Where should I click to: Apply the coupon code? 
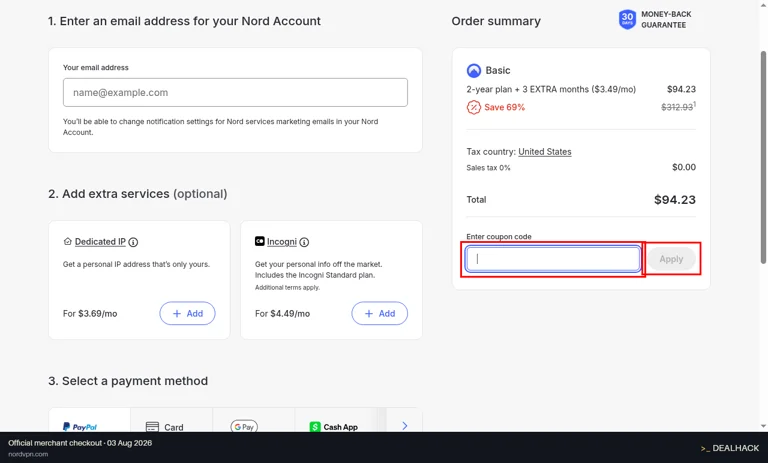click(671, 259)
